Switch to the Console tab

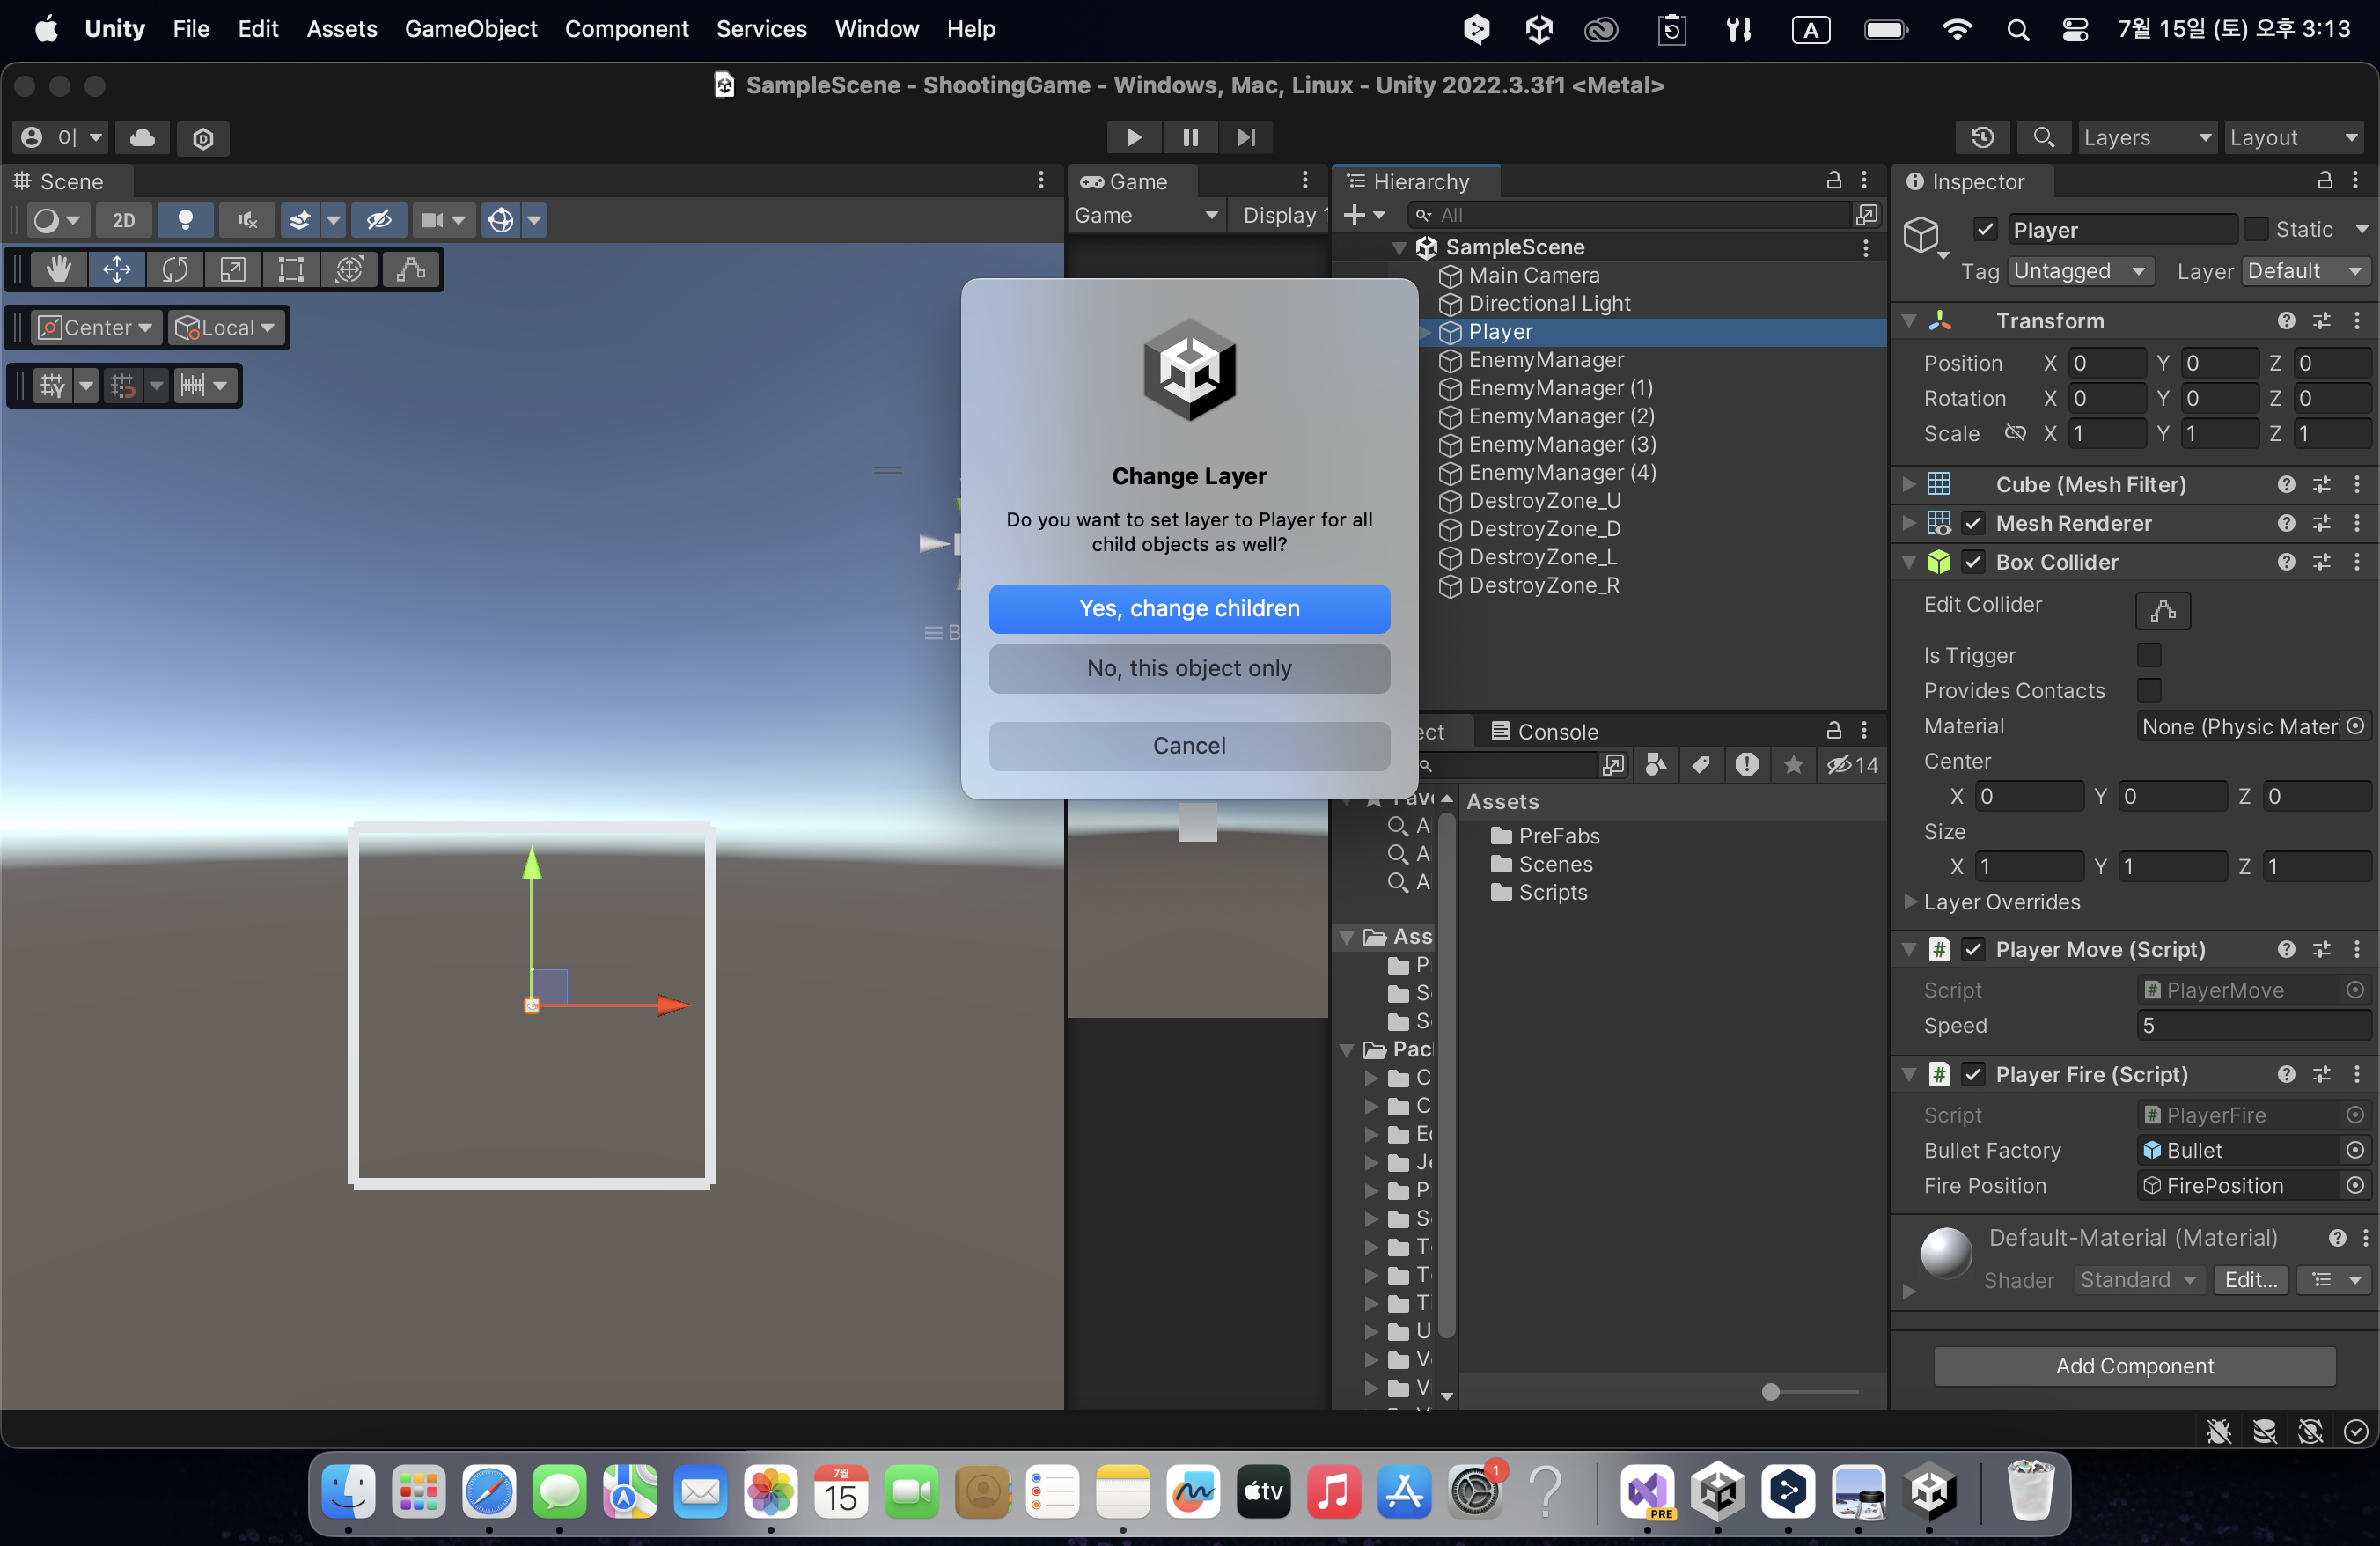coord(1545,731)
